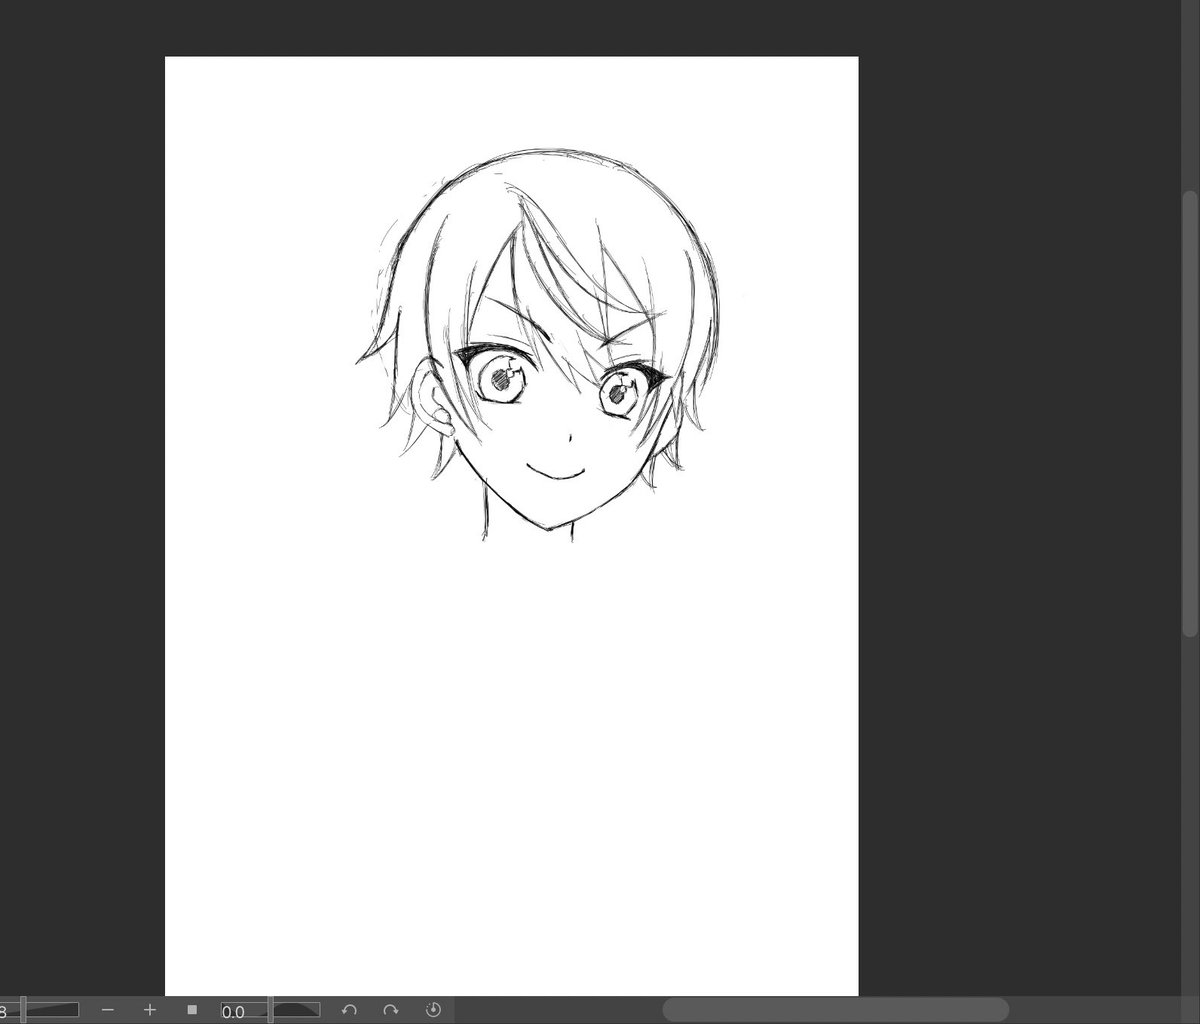Click the zoom out minus icon

[x=108, y=1010]
